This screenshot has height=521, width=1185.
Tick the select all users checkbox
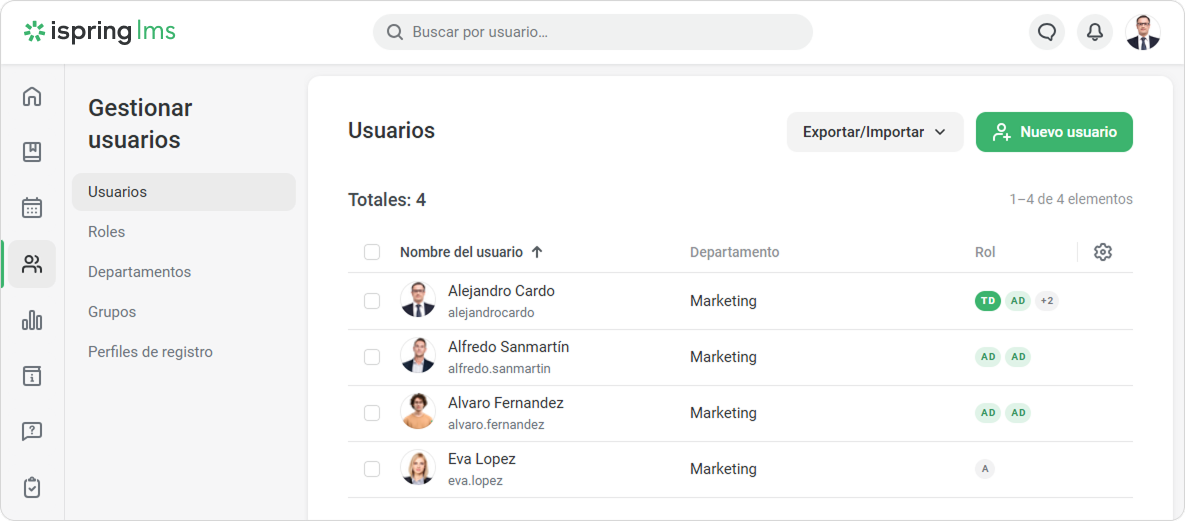click(372, 252)
